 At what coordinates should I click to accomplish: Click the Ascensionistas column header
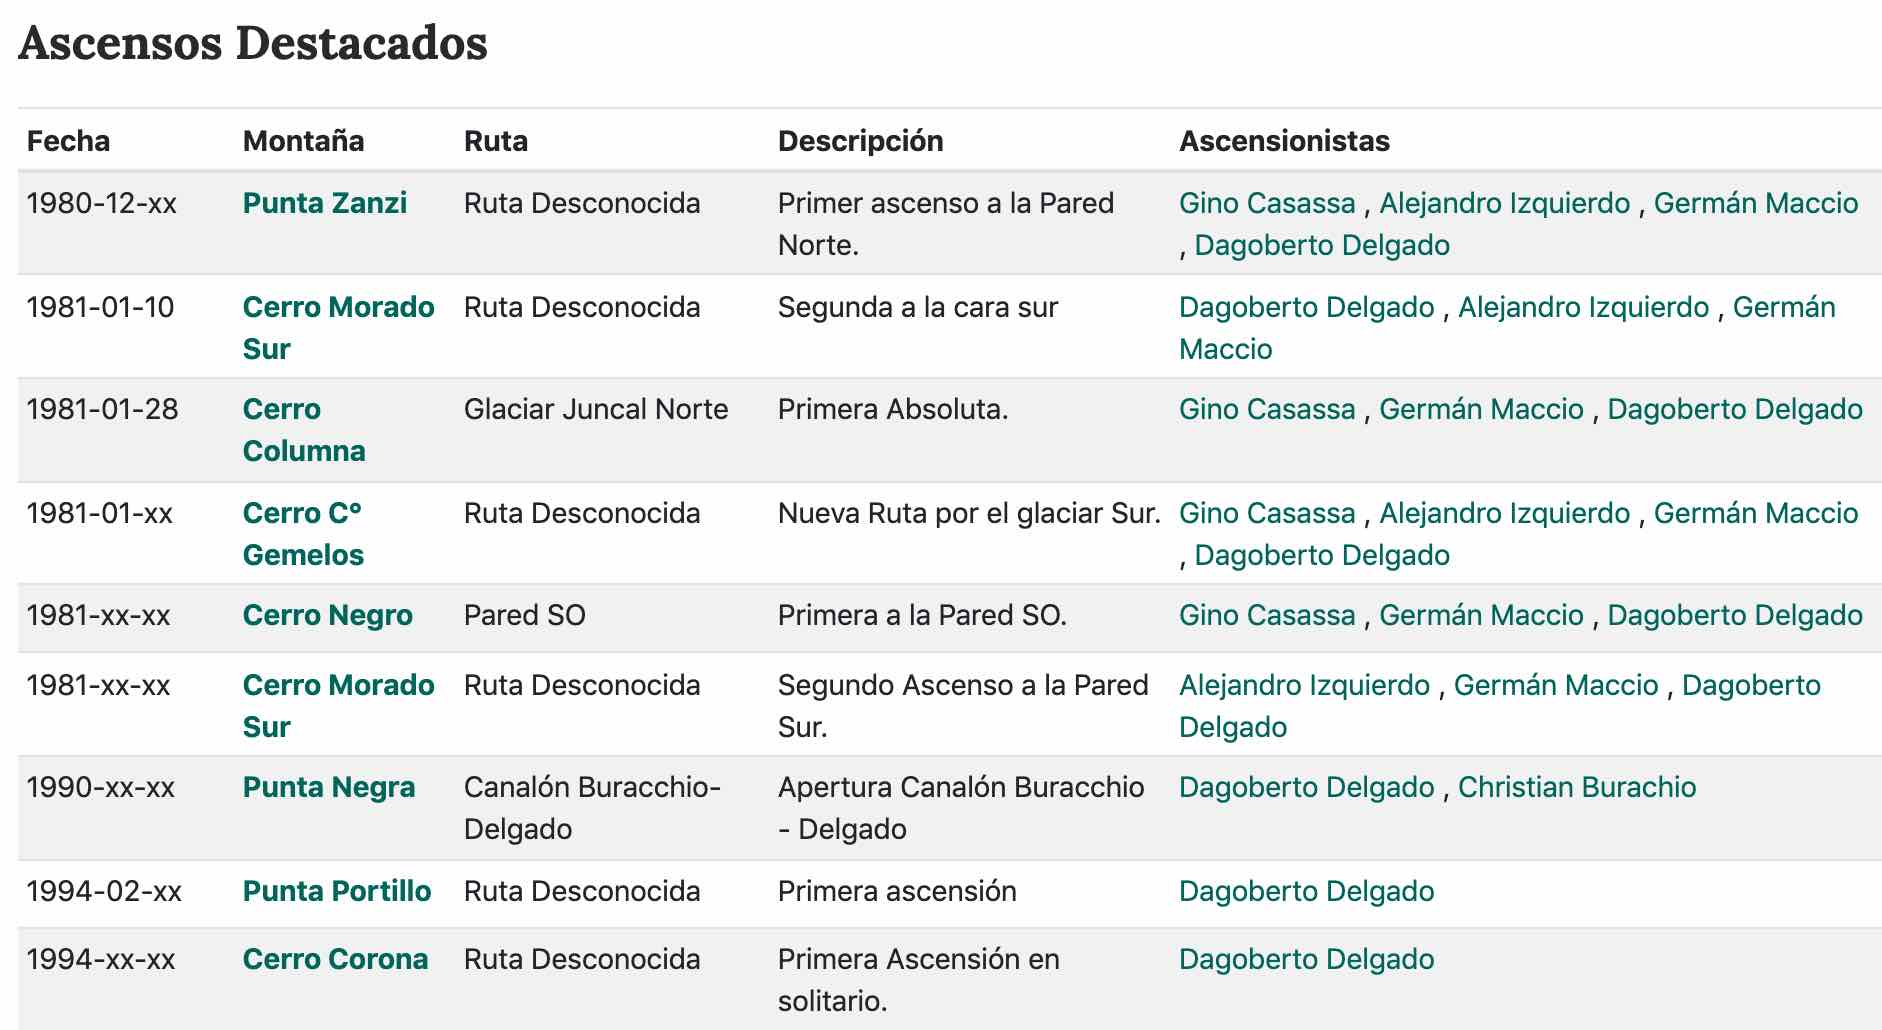[1284, 141]
